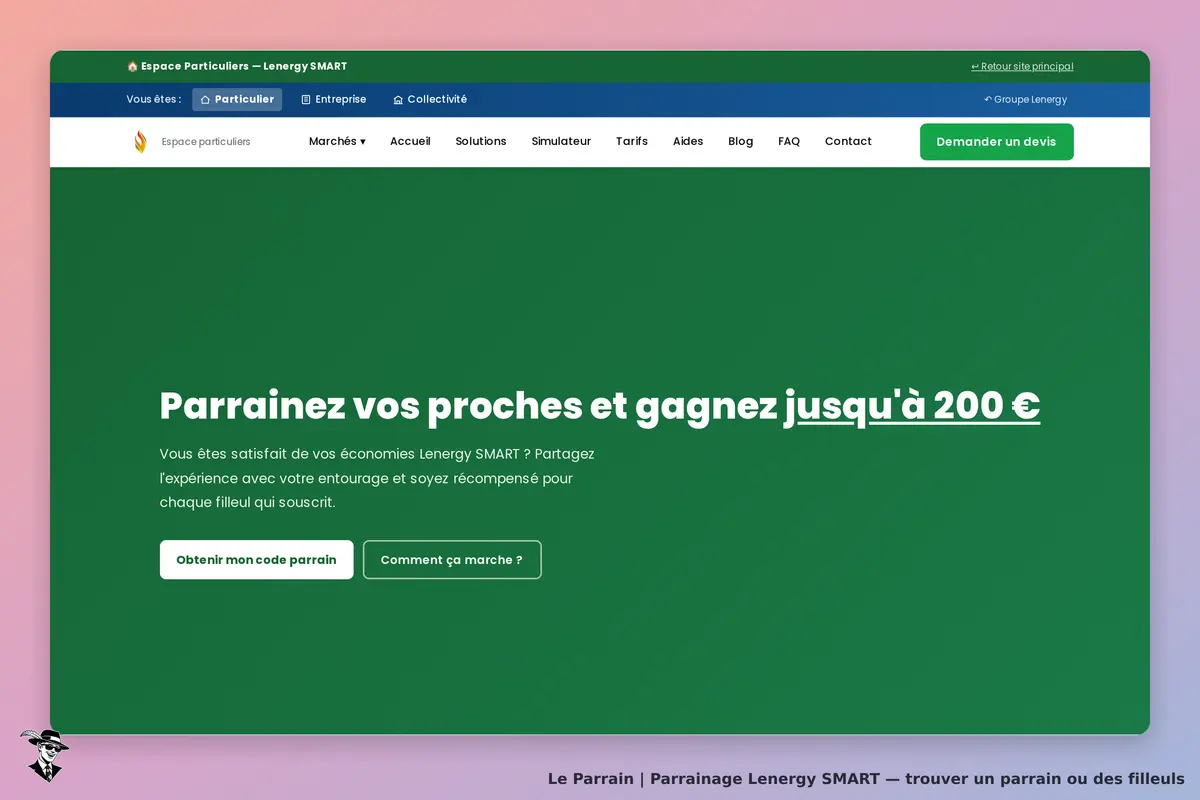Open the Tarifs nav item
This screenshot has height=800, width=1200.
pos(632,141)
